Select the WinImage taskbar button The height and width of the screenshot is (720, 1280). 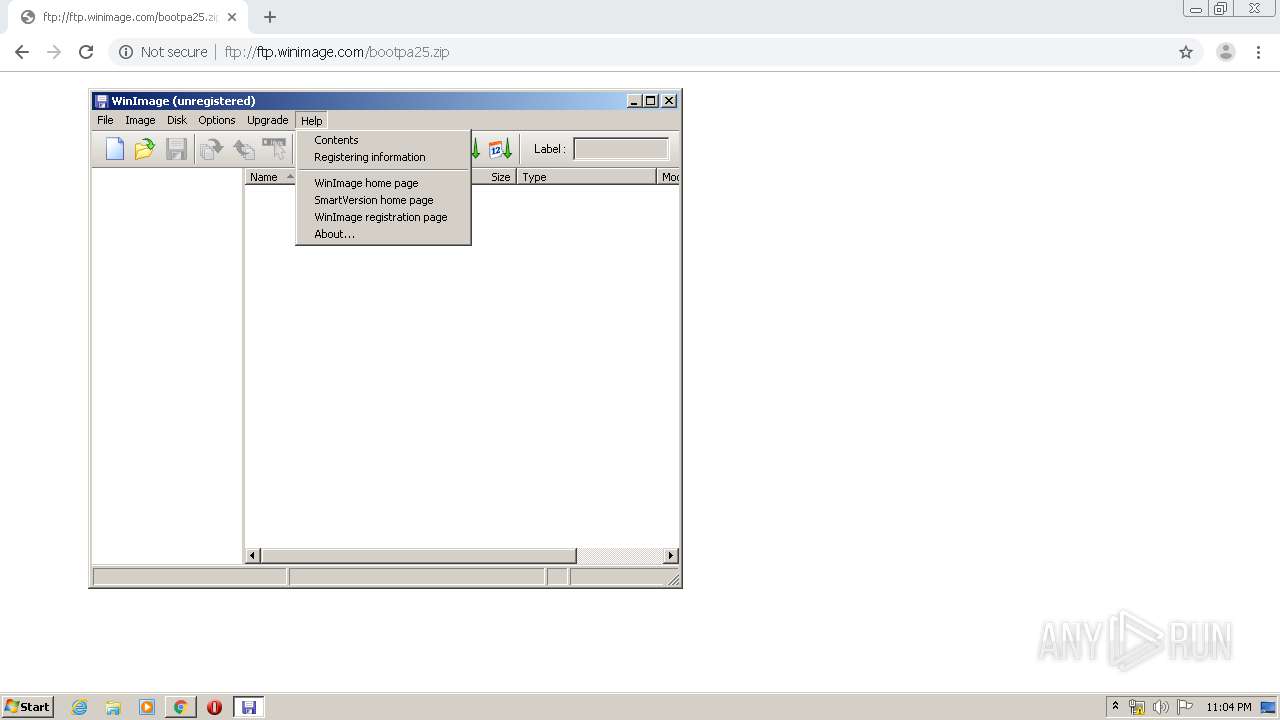point(248,707)
